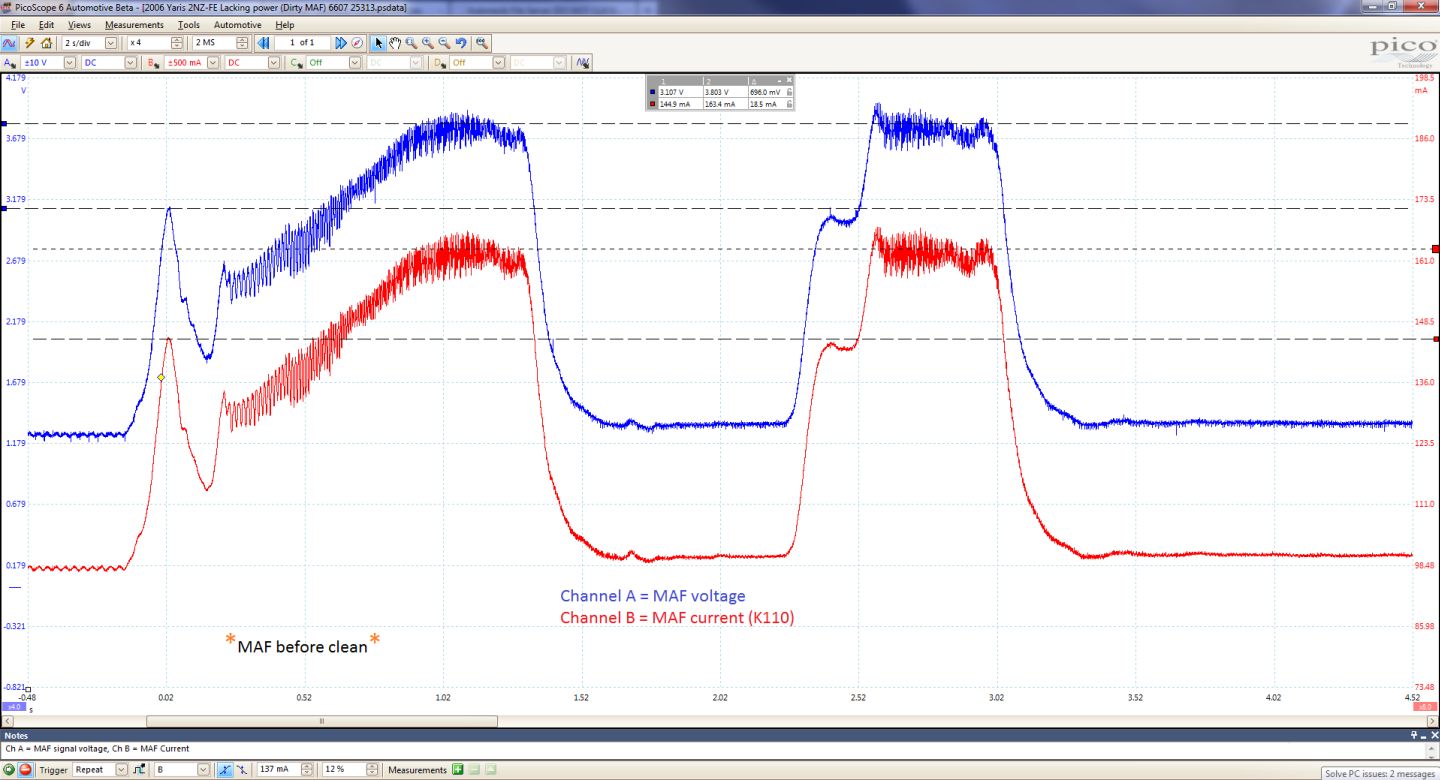The width and height of the screenshot is (1440, 780).
Task: Select the zoom-out tool
Action: 444,43
